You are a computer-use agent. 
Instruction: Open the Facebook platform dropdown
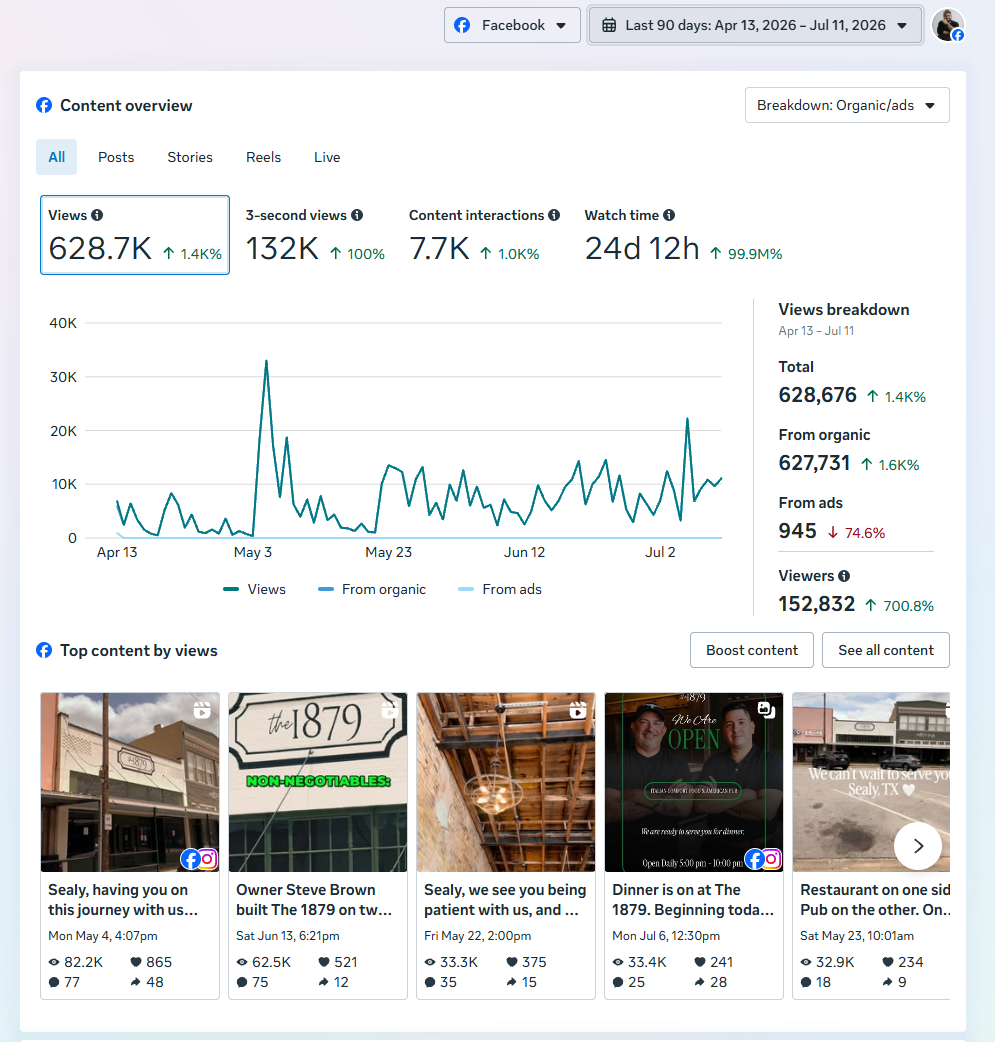tap(512, 25)
